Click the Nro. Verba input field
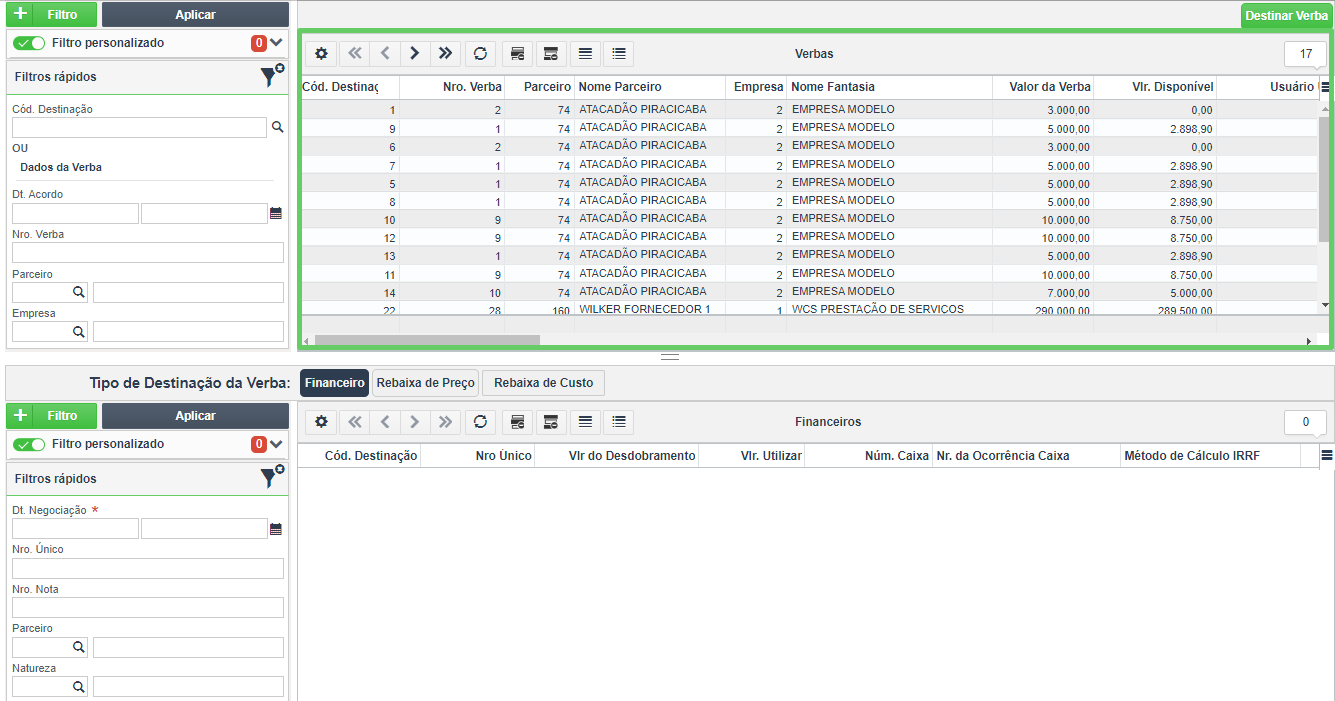The width and height of the screenshot is (1335, 701). [148, 253]
